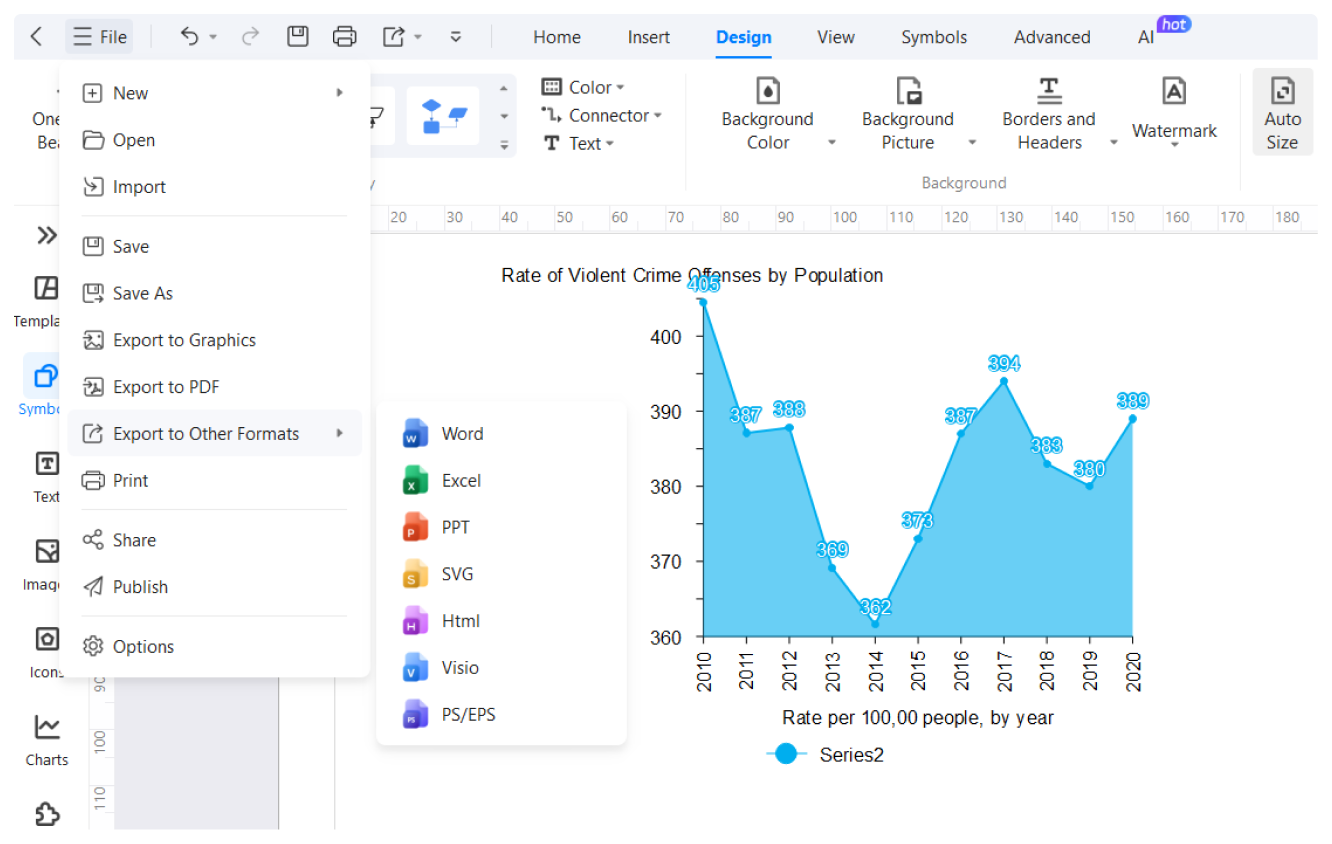Click the Undo arrow icon
Image resolution: width=1332 pixels, height=844 pixels.
pyautogui.click(x=189, y=37)
